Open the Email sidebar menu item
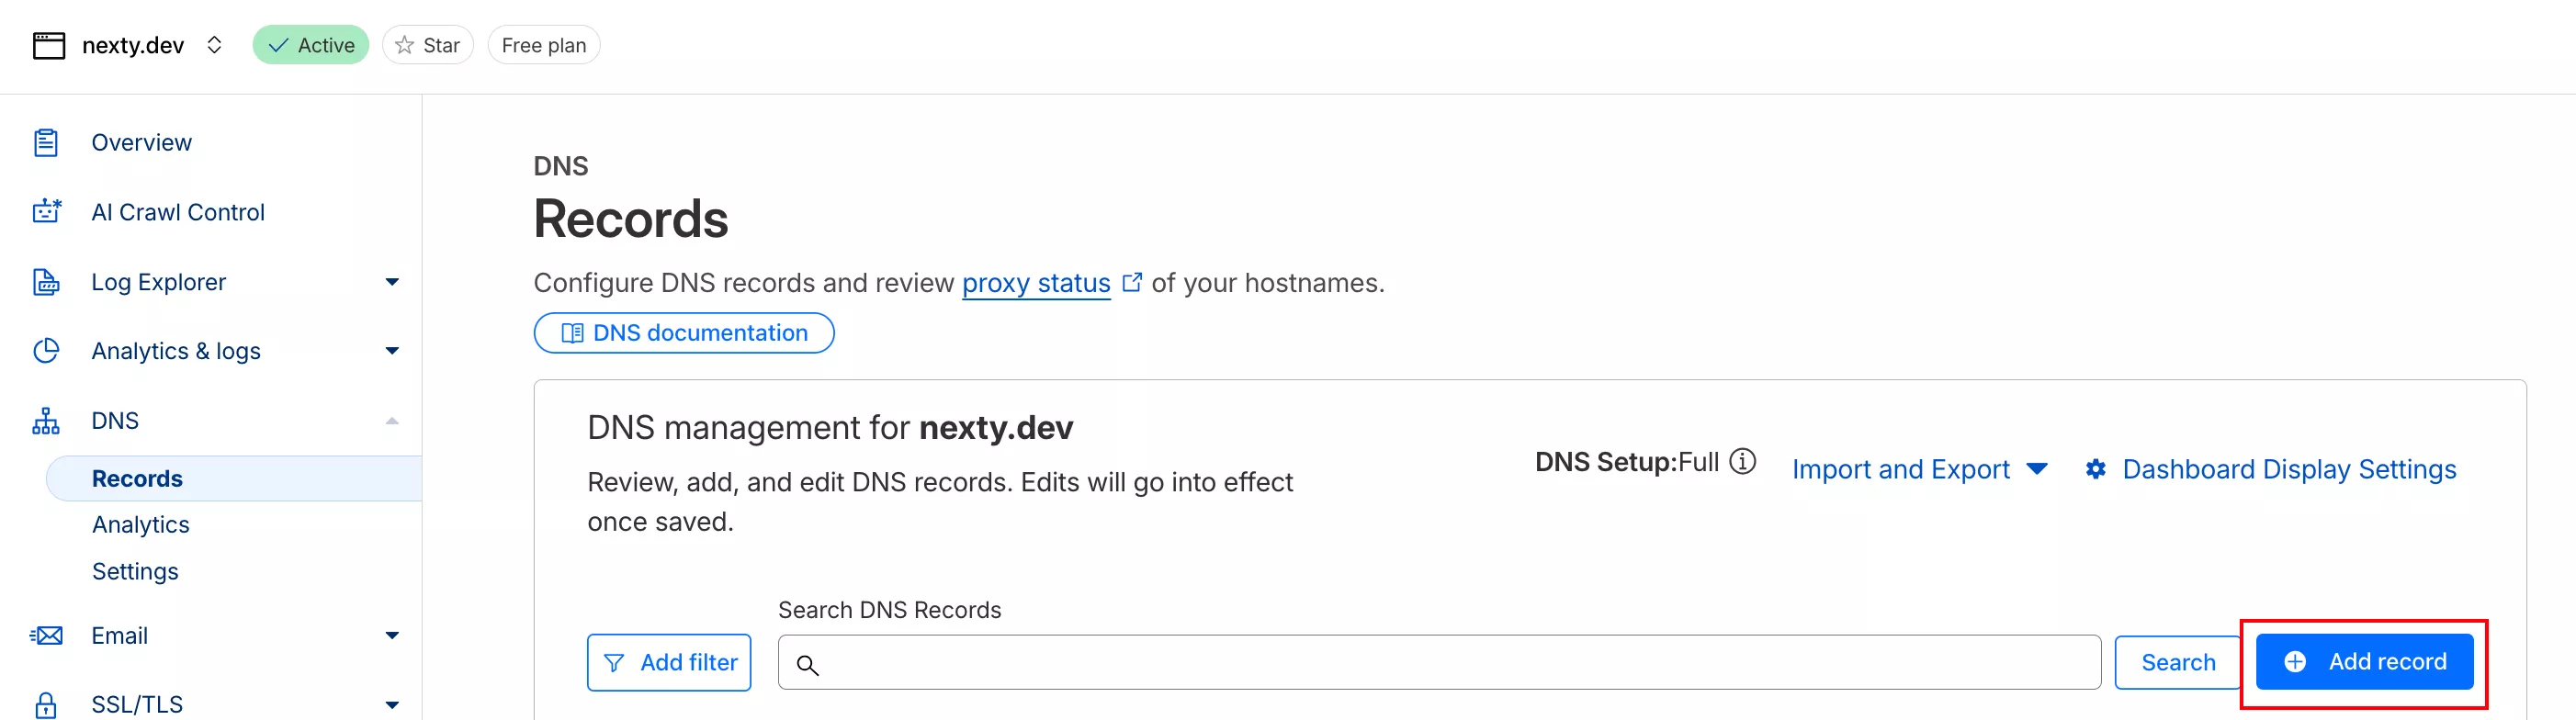 120,636
